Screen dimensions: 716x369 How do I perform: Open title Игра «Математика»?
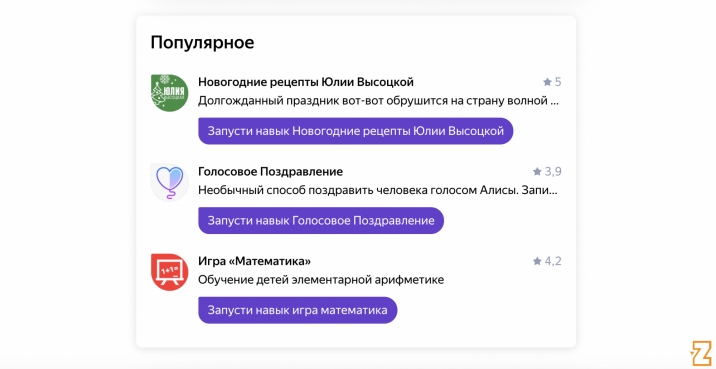[x=255, y=261]
